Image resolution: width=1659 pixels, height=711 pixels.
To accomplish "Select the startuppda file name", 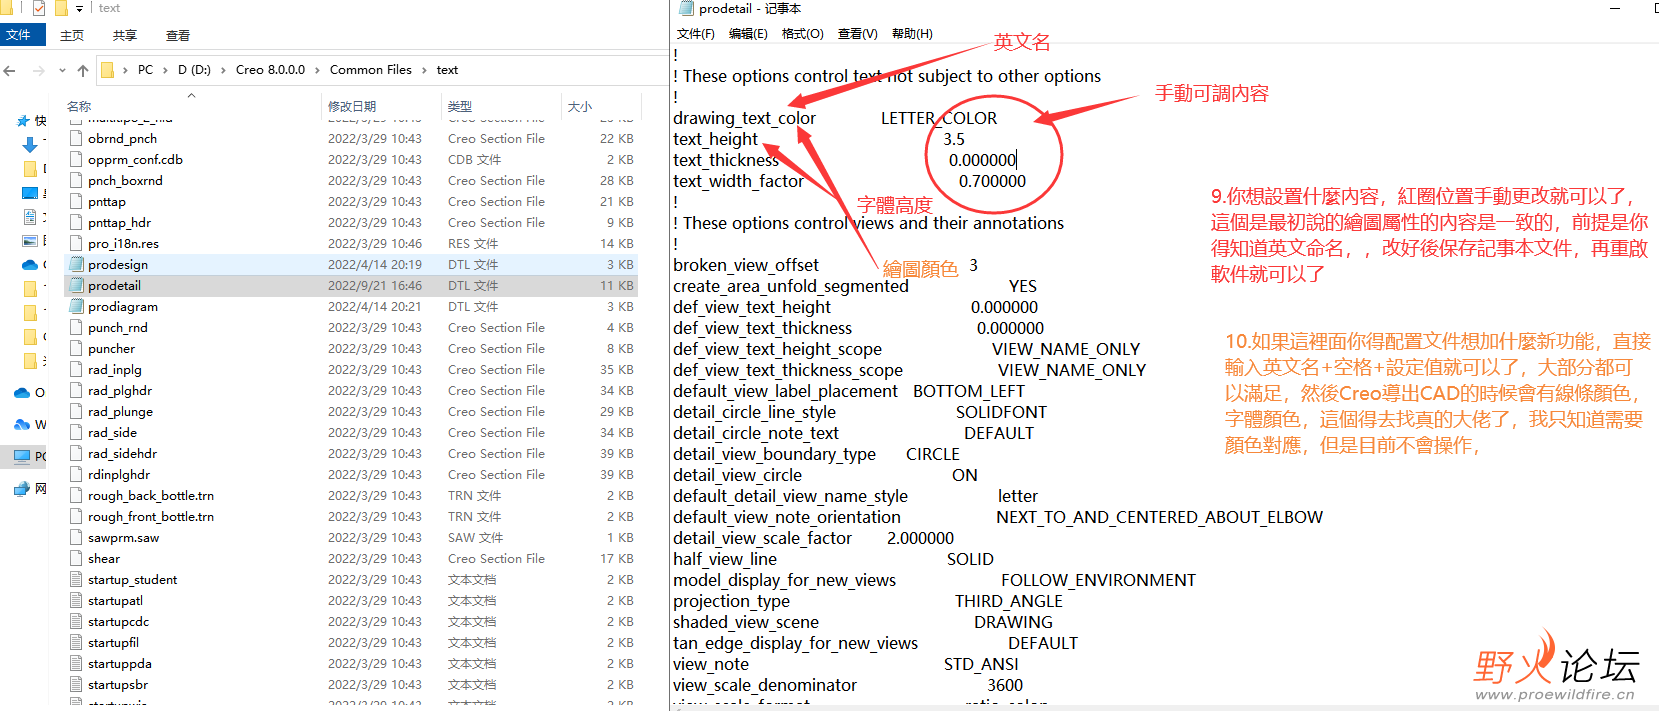I will point(120,664).
